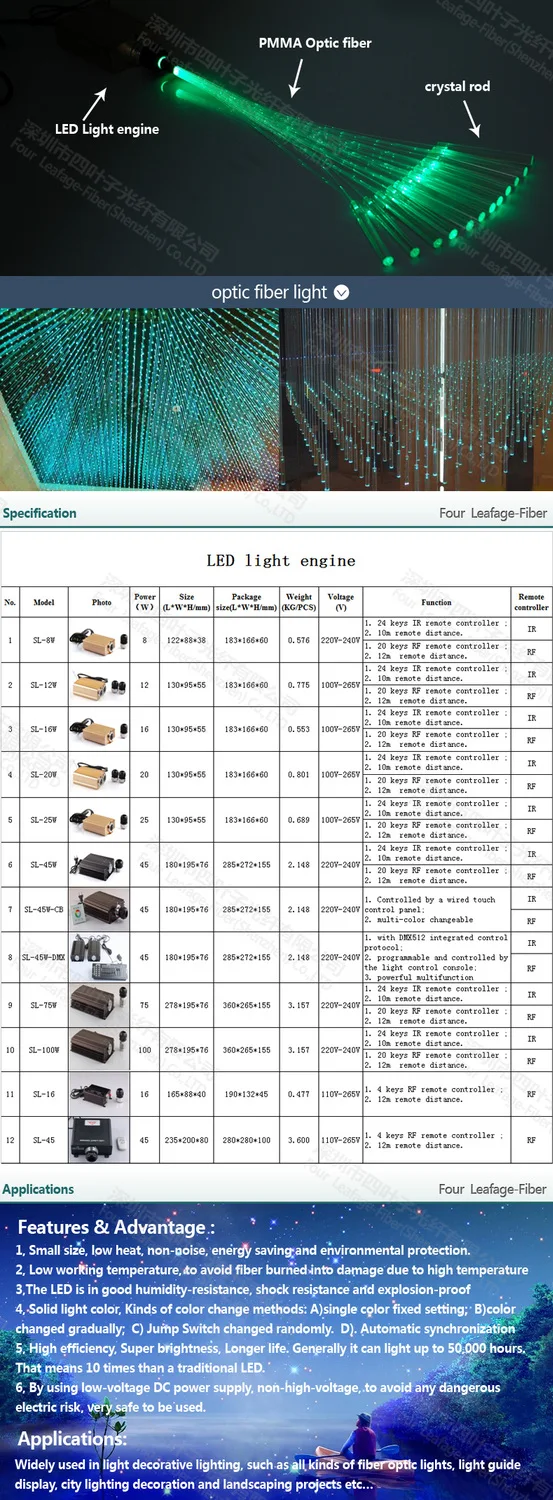Click the SL-25W model name cell
553x1500 pixels.
pyautogui.click(x=44, y=819)
